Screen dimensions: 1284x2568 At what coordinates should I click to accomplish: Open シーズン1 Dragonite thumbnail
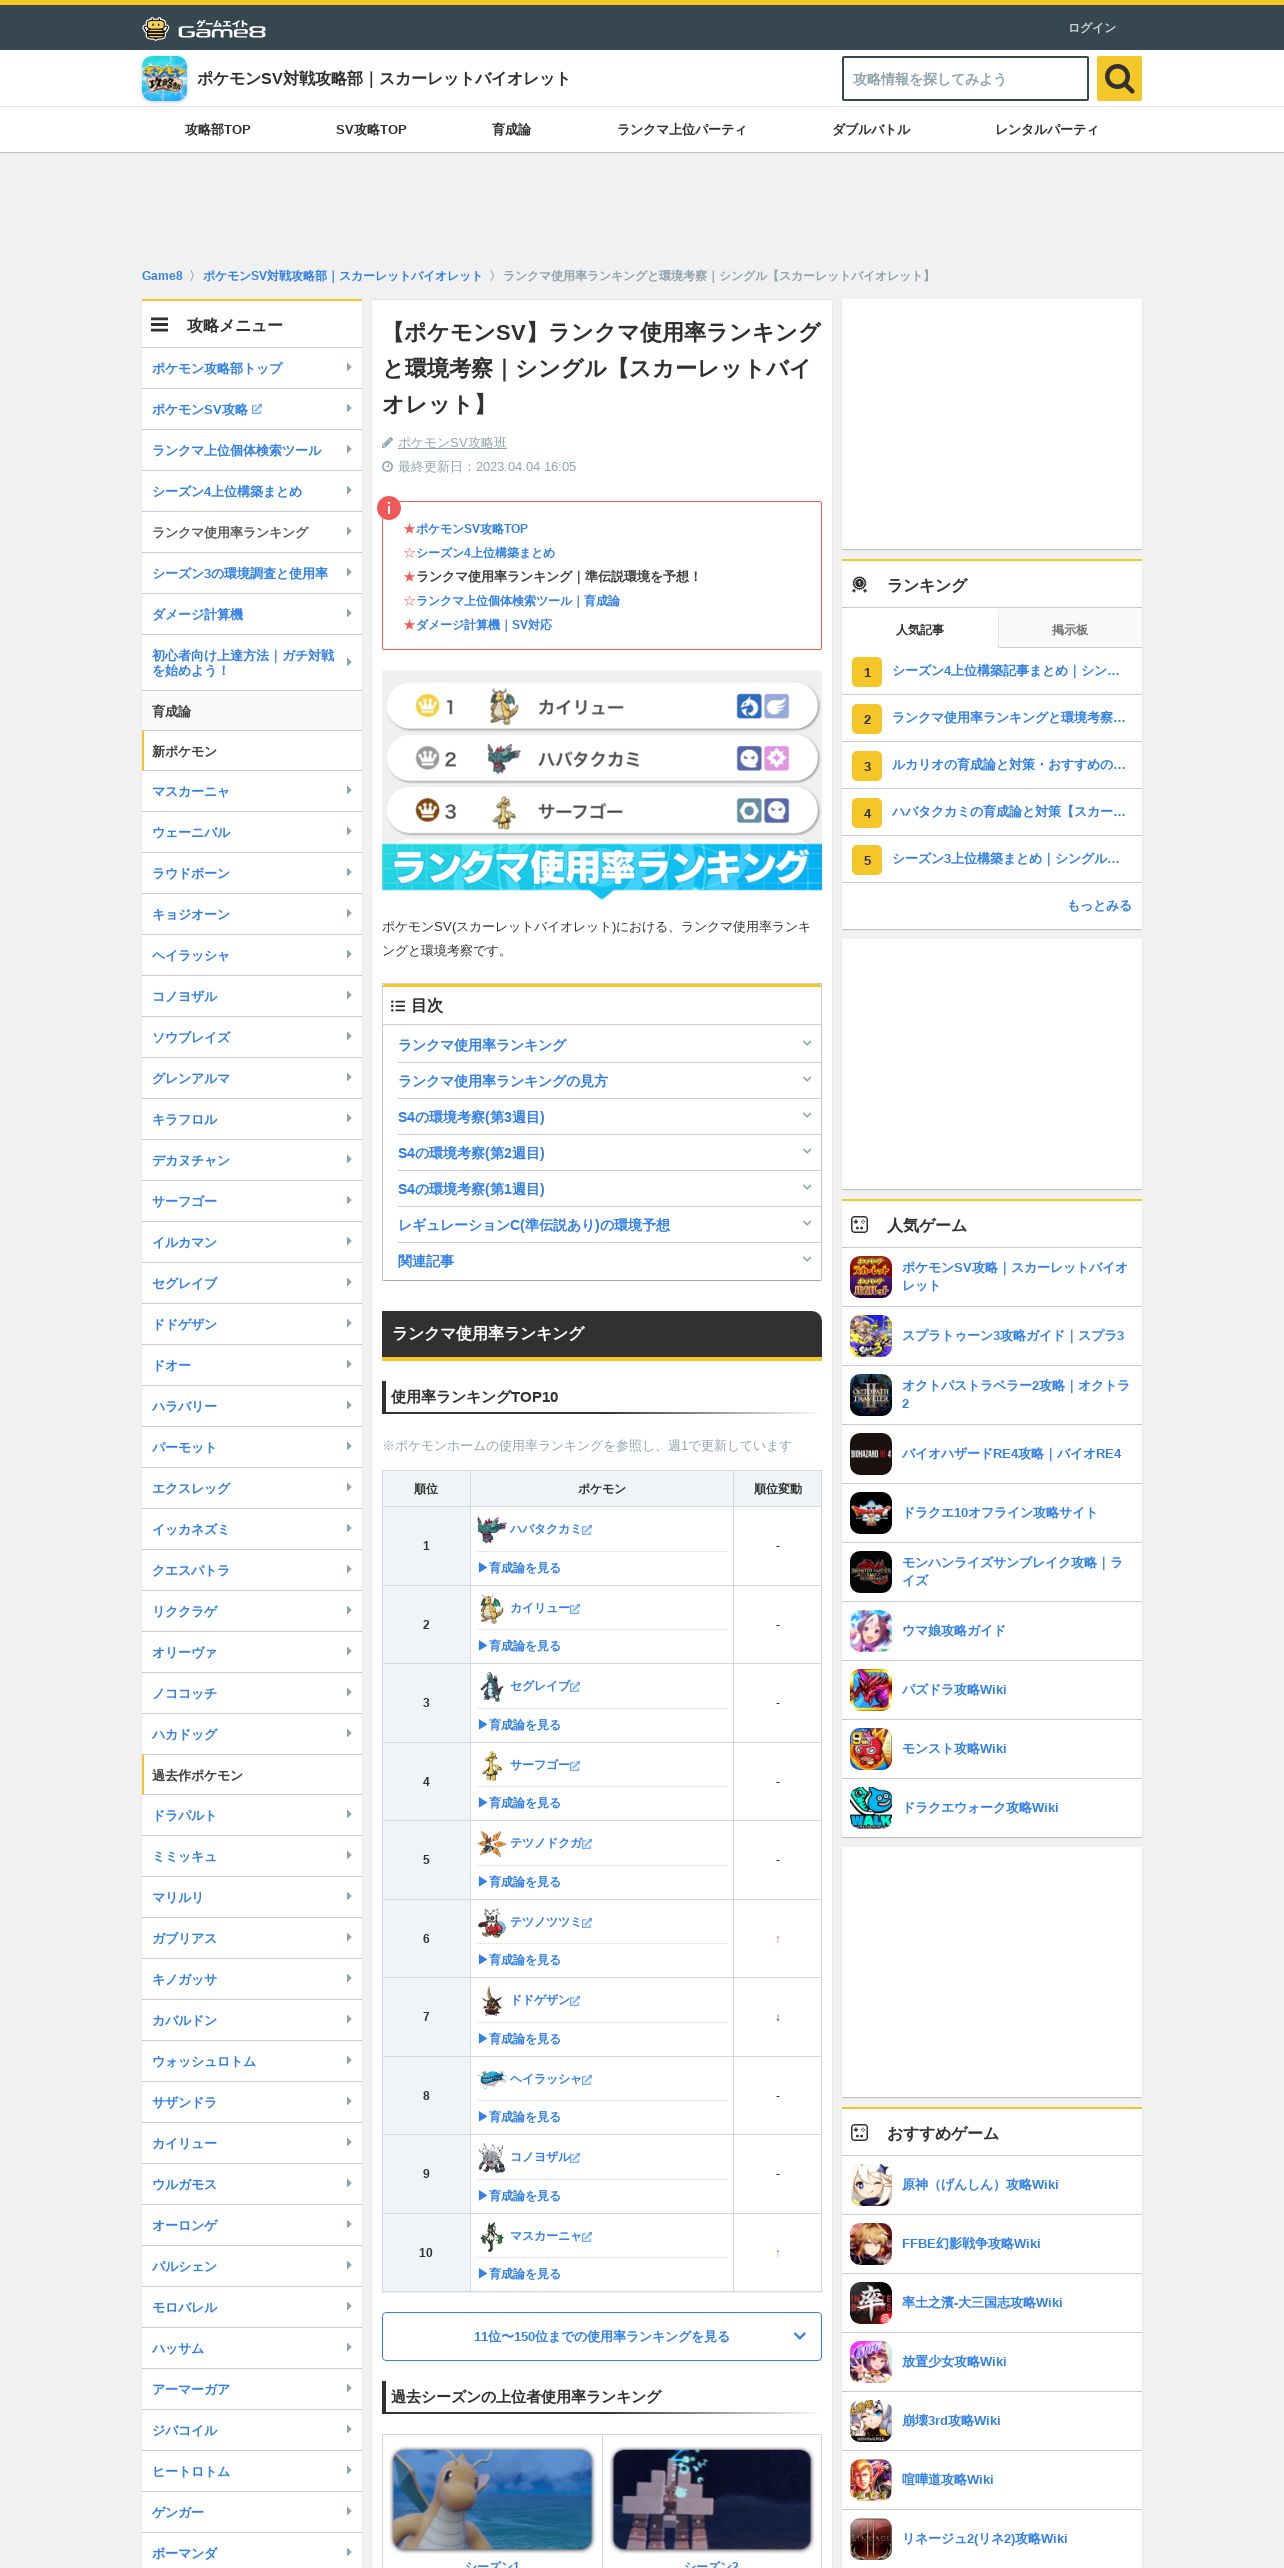click(x=492, y=2498)
